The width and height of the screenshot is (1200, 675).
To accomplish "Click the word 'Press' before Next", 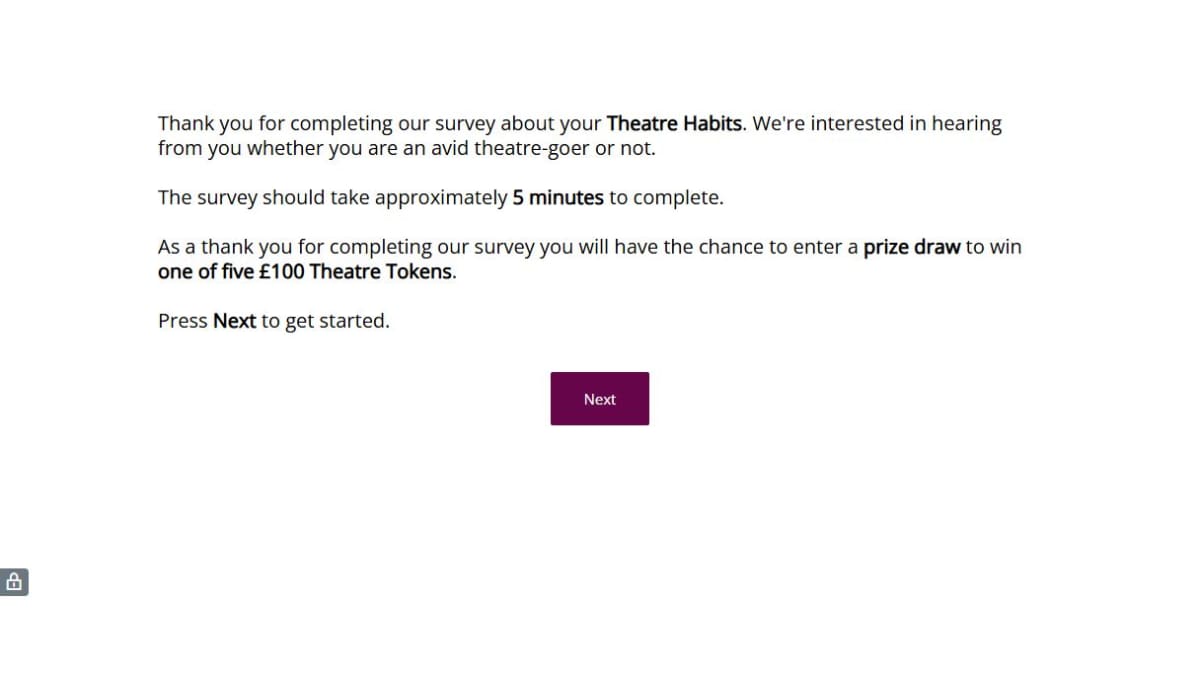I will (183, 321).
